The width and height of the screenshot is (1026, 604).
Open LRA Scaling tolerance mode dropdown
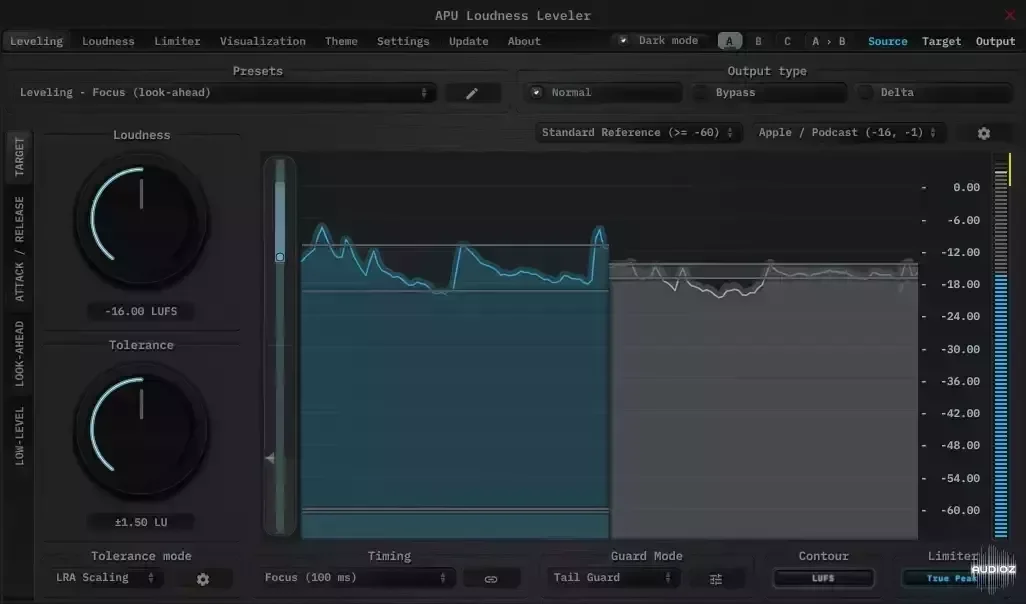pos(105,577)
